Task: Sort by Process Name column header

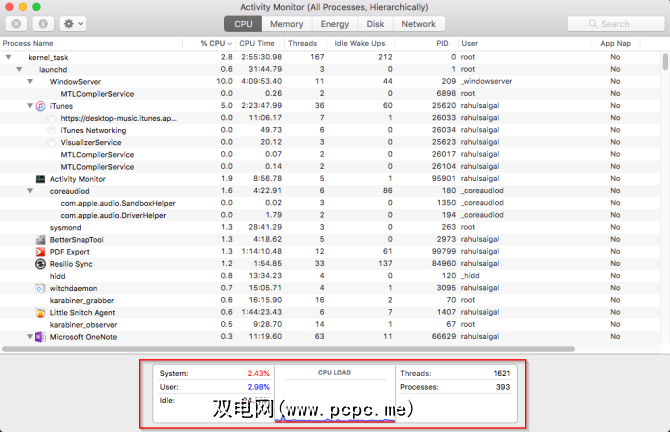Action: (x=91, y=44)
